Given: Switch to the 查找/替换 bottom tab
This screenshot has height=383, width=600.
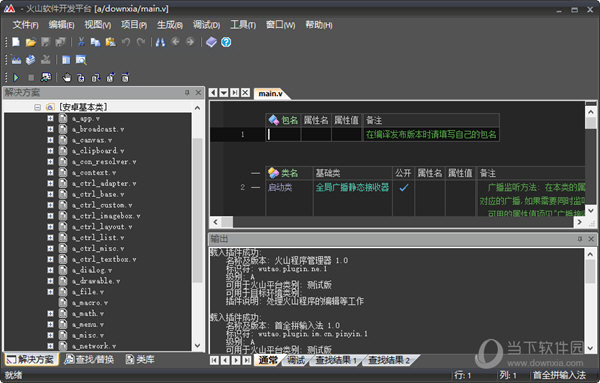Looking at the screenshot, I should coord(89,359).
